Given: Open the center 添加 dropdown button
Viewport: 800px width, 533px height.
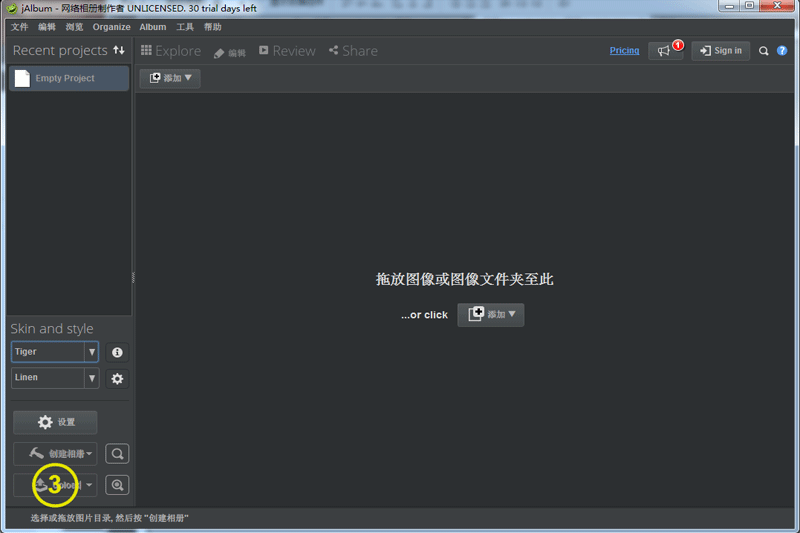Looking at the screenshot, I should click(x=491, y=314).
